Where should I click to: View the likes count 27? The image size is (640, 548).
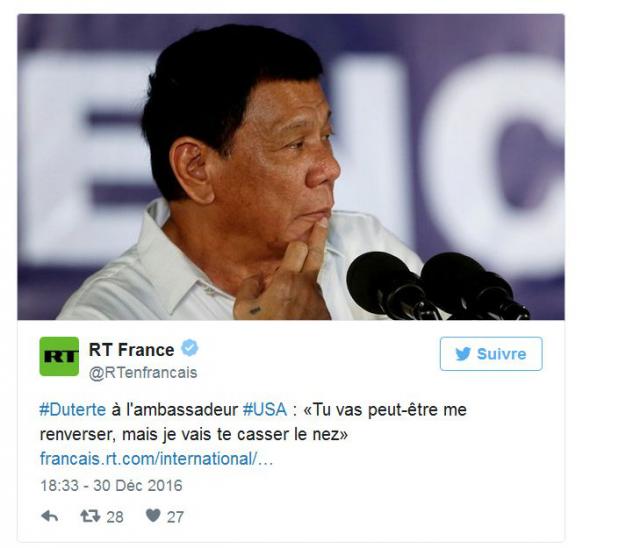176,517
